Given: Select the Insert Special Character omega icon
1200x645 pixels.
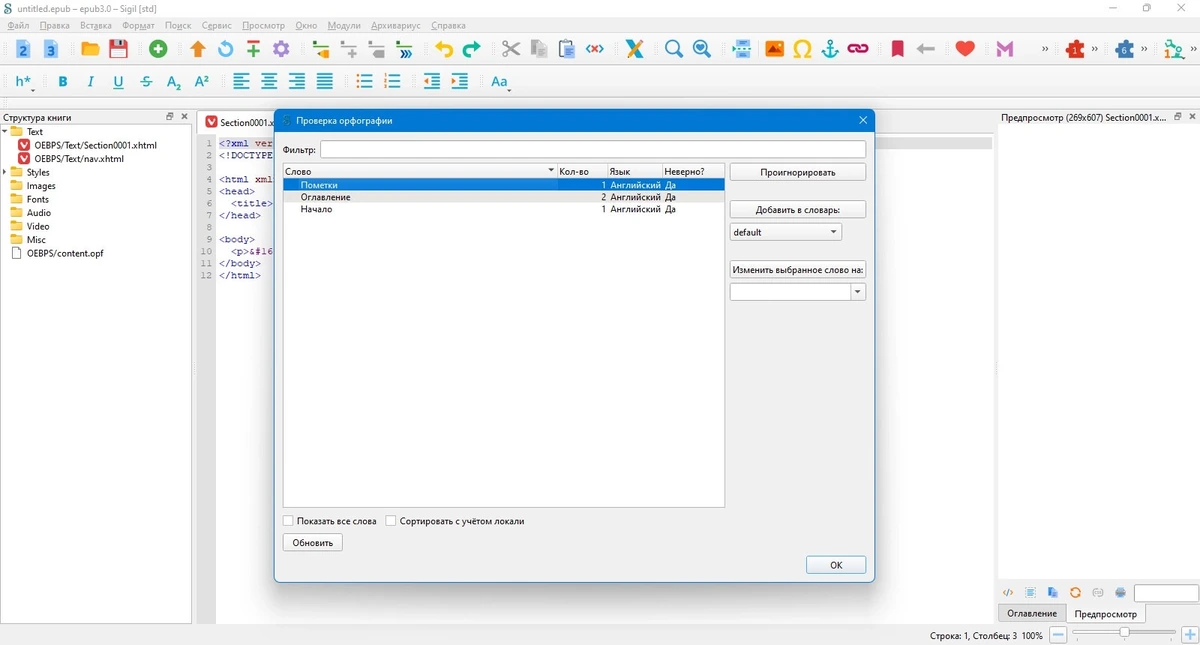Looking at the screenshot, I should (x=802, y=49).
